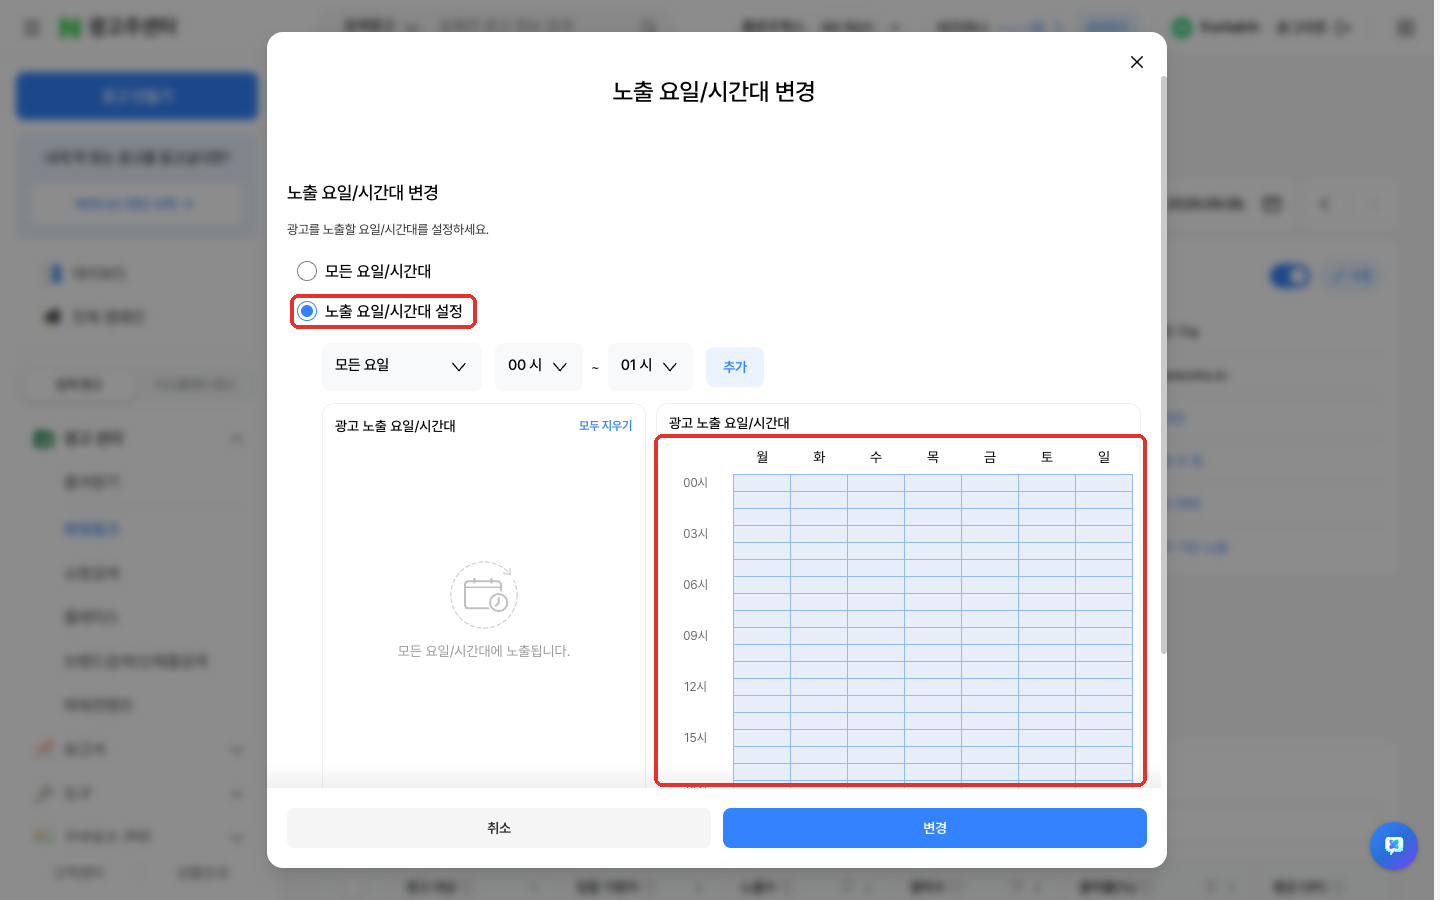Click the 일 column header in schedule grid
The width and height of the screenshot is (1440, 900).
(1104, 457)
